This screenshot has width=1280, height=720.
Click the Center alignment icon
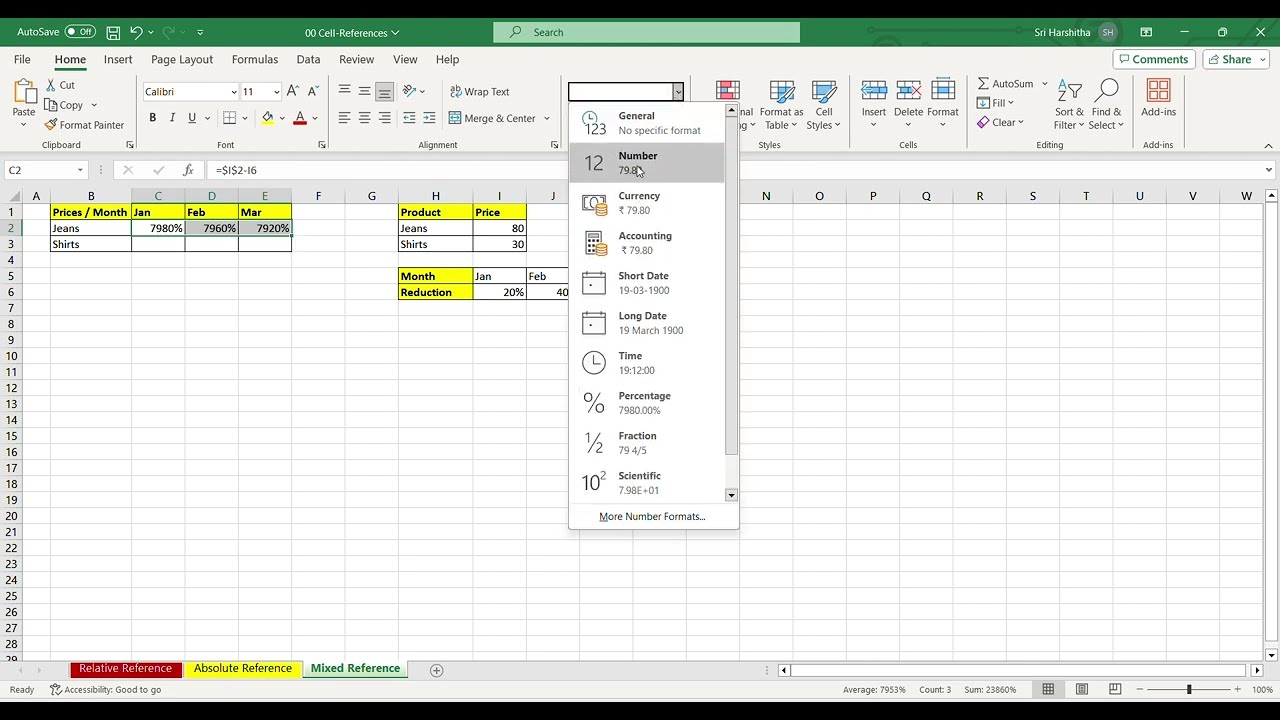pyautogui.click(x=364, y=118)
